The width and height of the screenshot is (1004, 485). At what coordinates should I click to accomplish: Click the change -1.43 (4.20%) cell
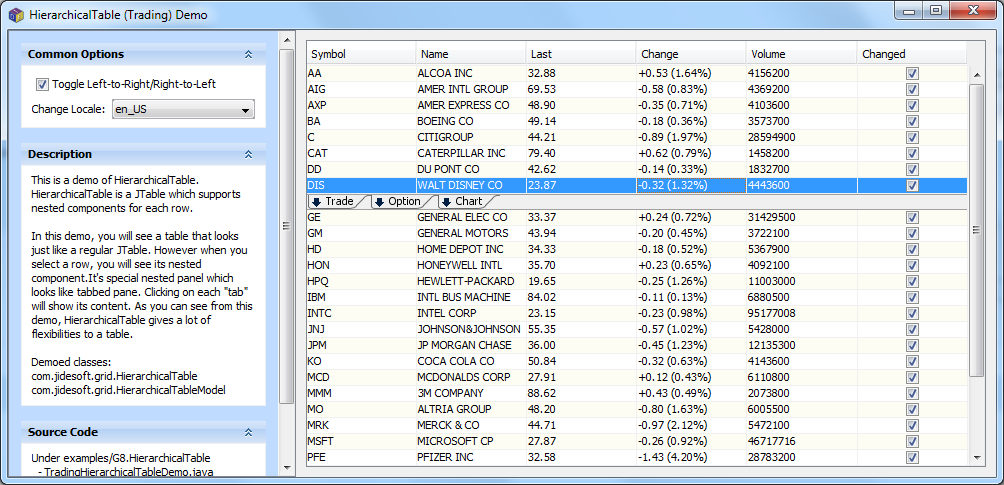[691, 457]
